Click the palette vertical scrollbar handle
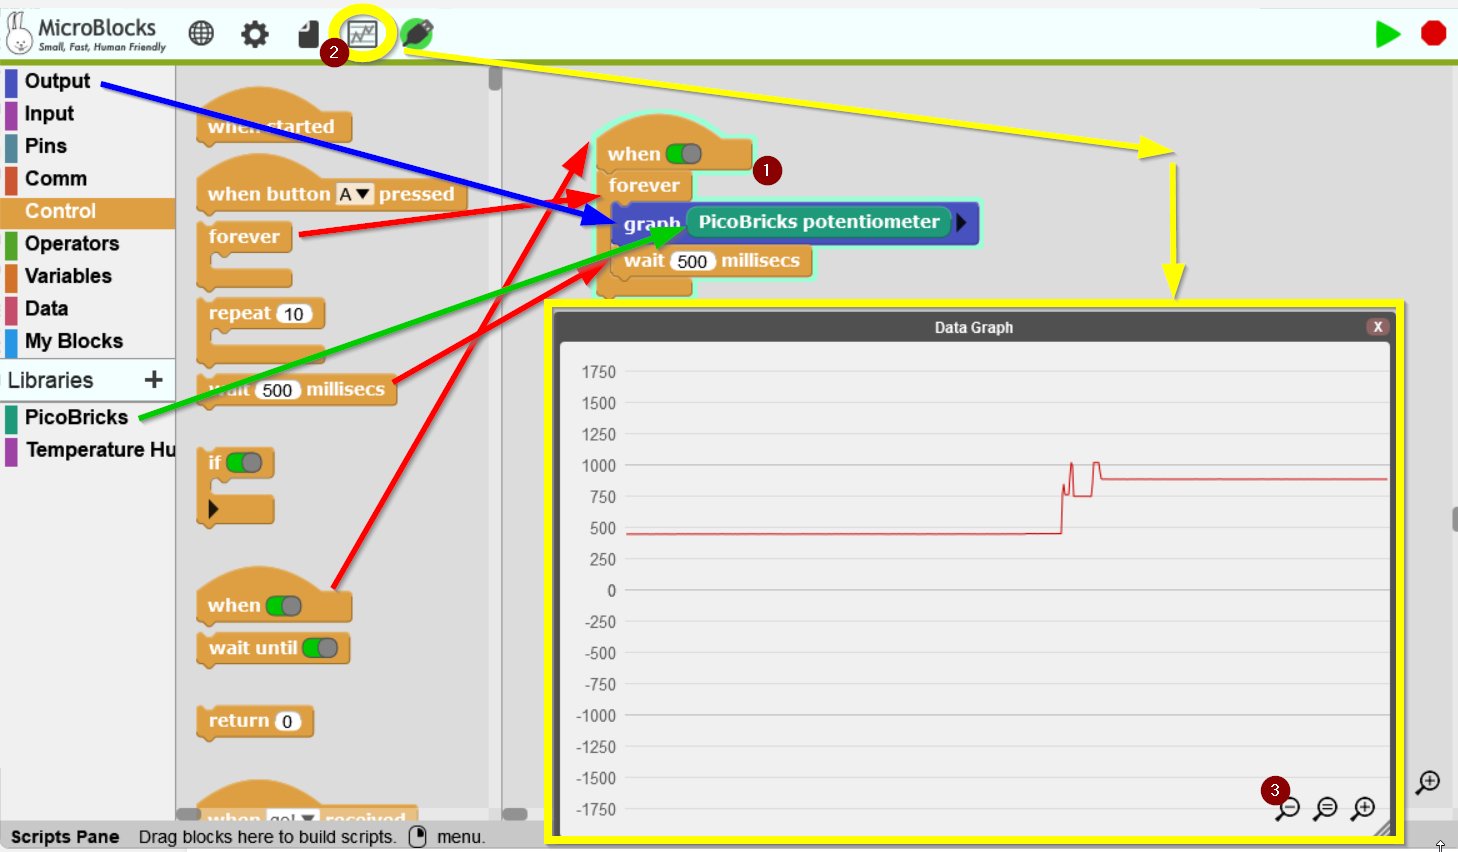1458x852 pixels. coord(495,78)
